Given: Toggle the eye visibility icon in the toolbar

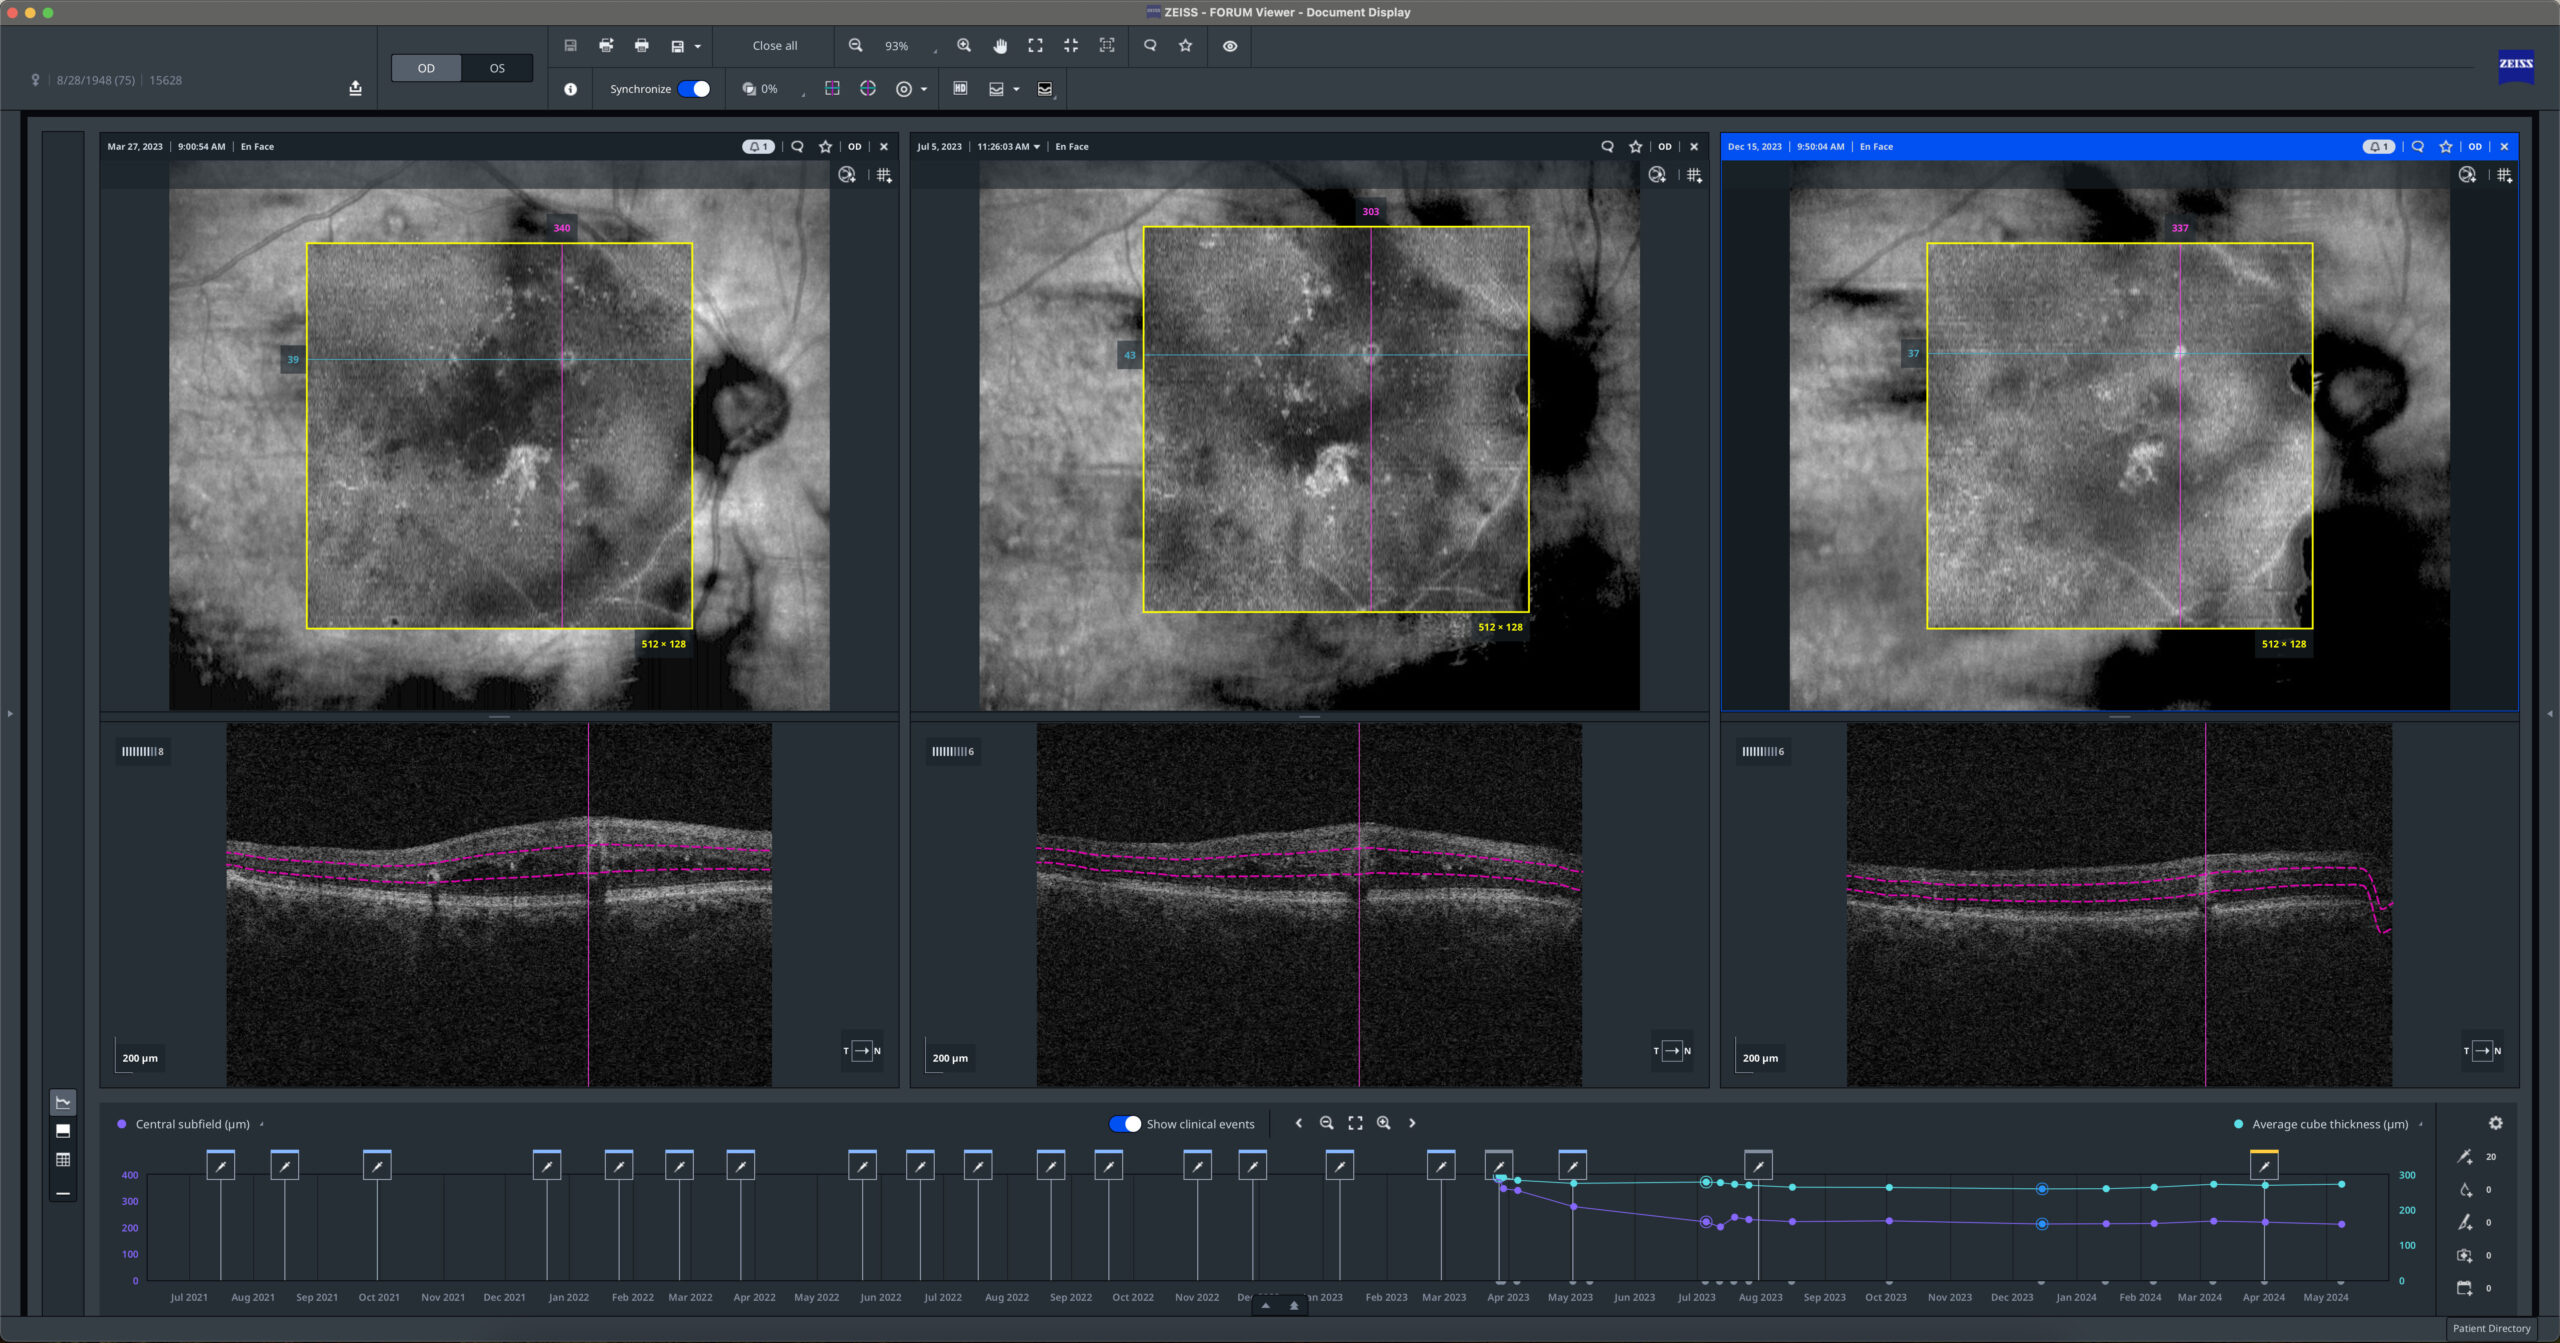Looking at the screenshot, I should point(1230,46).
